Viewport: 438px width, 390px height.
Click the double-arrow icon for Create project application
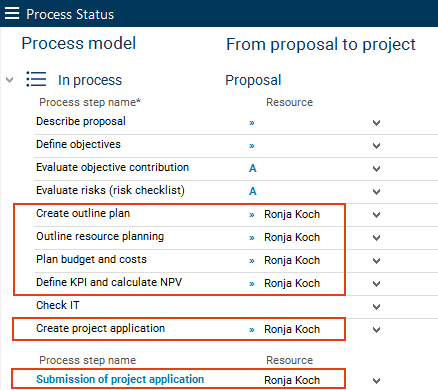(252, 330)
